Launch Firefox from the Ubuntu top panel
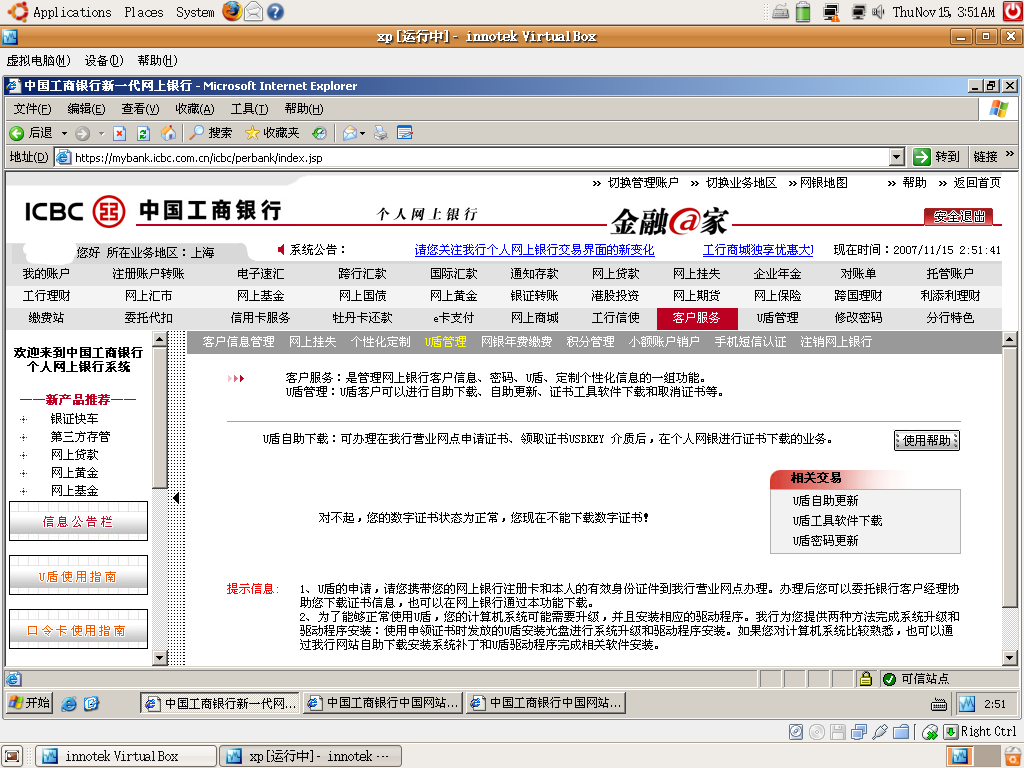Viewport: 1024px width, 768px height. pyautogui.click(x=231, y=11)
